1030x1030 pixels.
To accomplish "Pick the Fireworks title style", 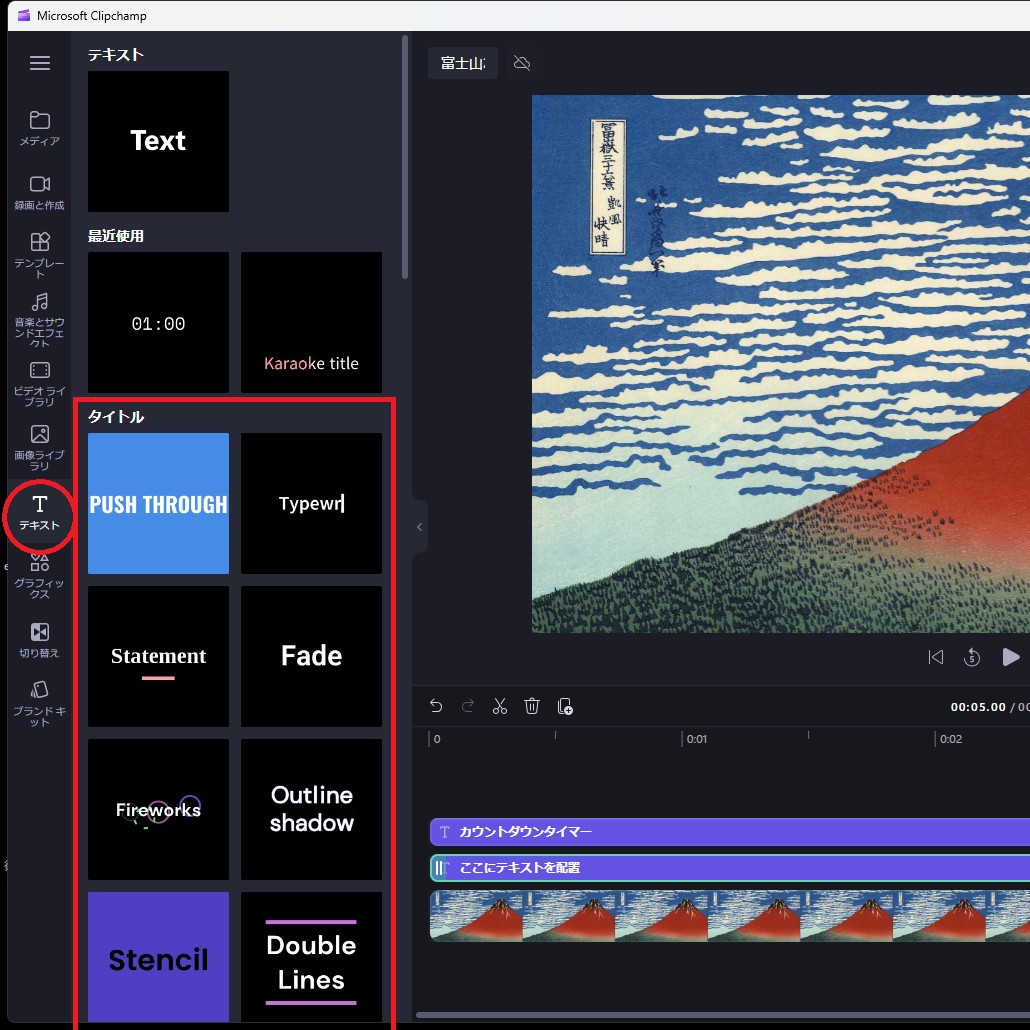I will pyautogui.click(x=158, y=809).
